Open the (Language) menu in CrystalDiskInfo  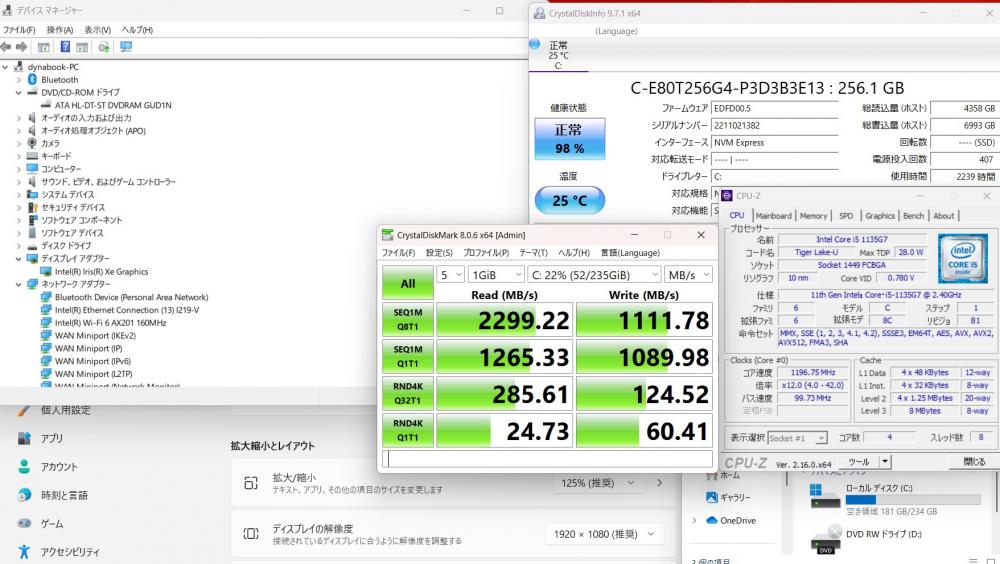(x=616, y=31)
